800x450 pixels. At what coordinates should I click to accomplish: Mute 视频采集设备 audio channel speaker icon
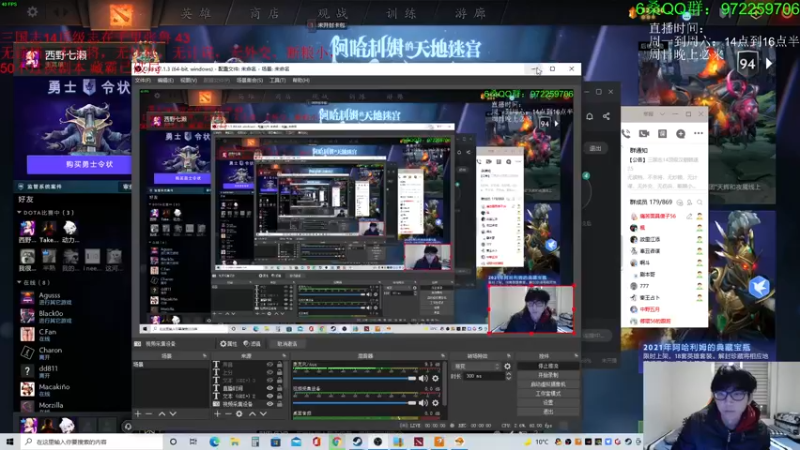point(423,403)
